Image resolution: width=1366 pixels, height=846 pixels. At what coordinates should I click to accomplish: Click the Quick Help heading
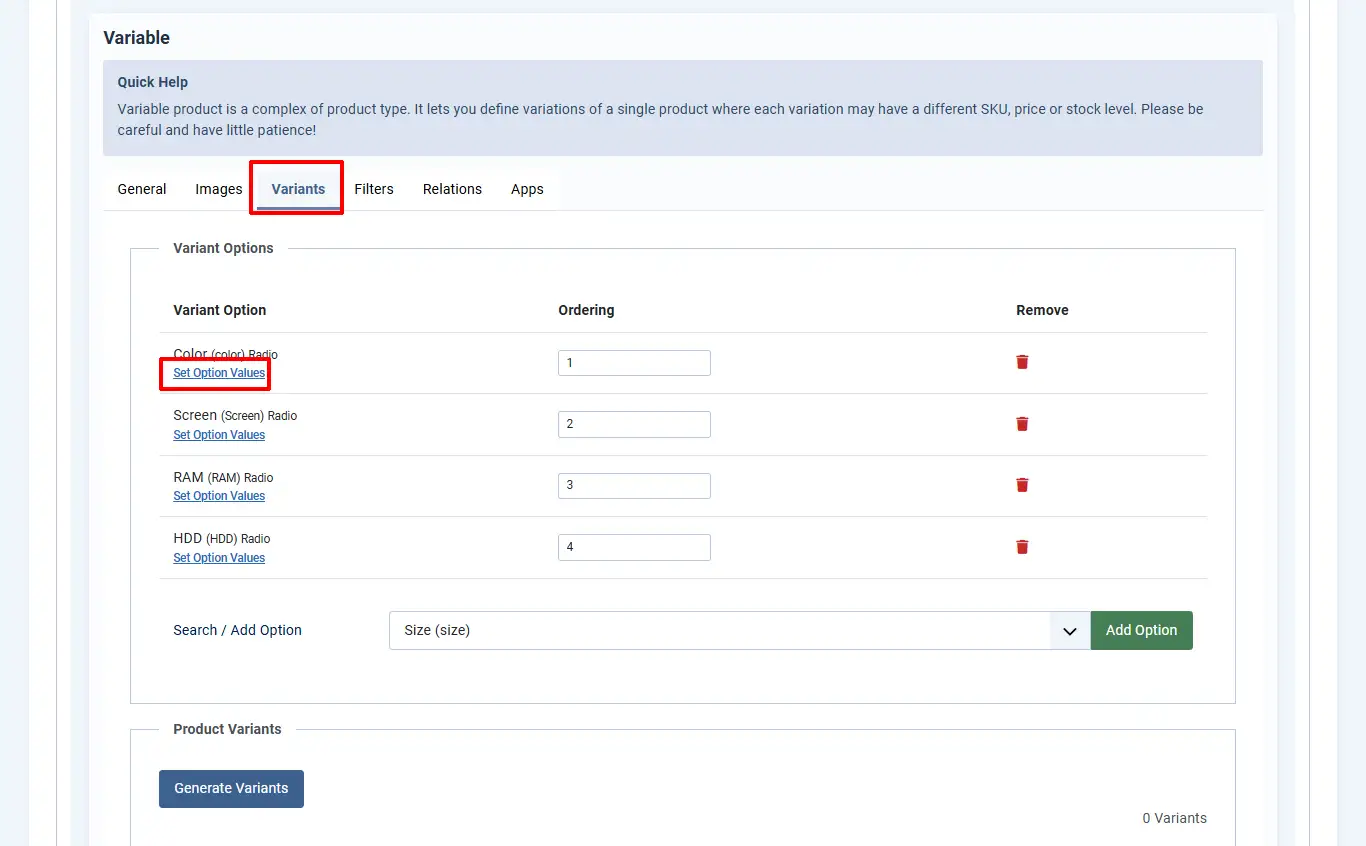point(153,82)
